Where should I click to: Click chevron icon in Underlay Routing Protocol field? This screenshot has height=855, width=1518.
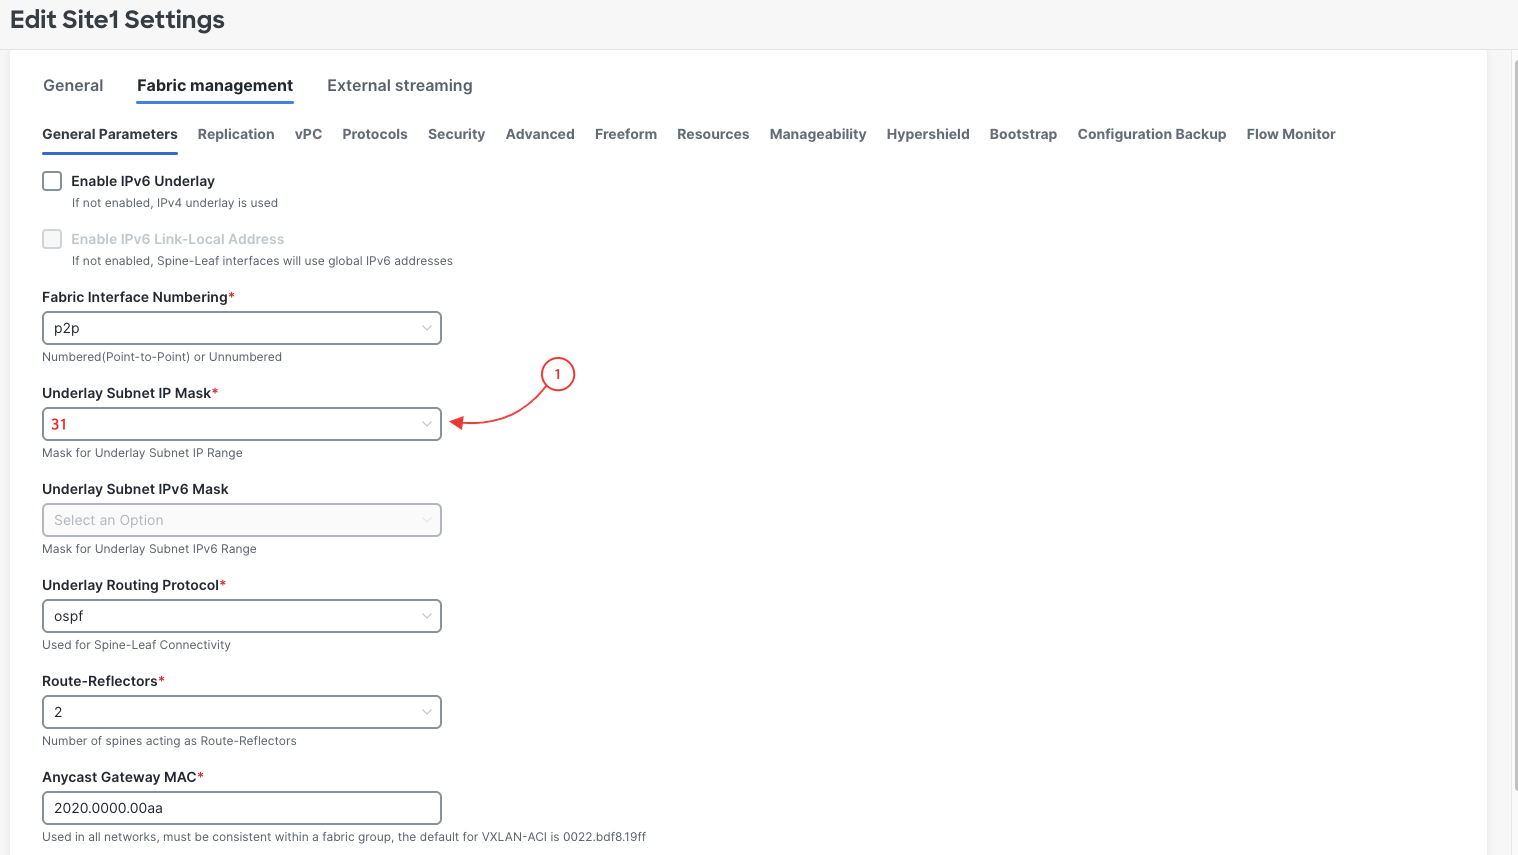click(427, 616)
